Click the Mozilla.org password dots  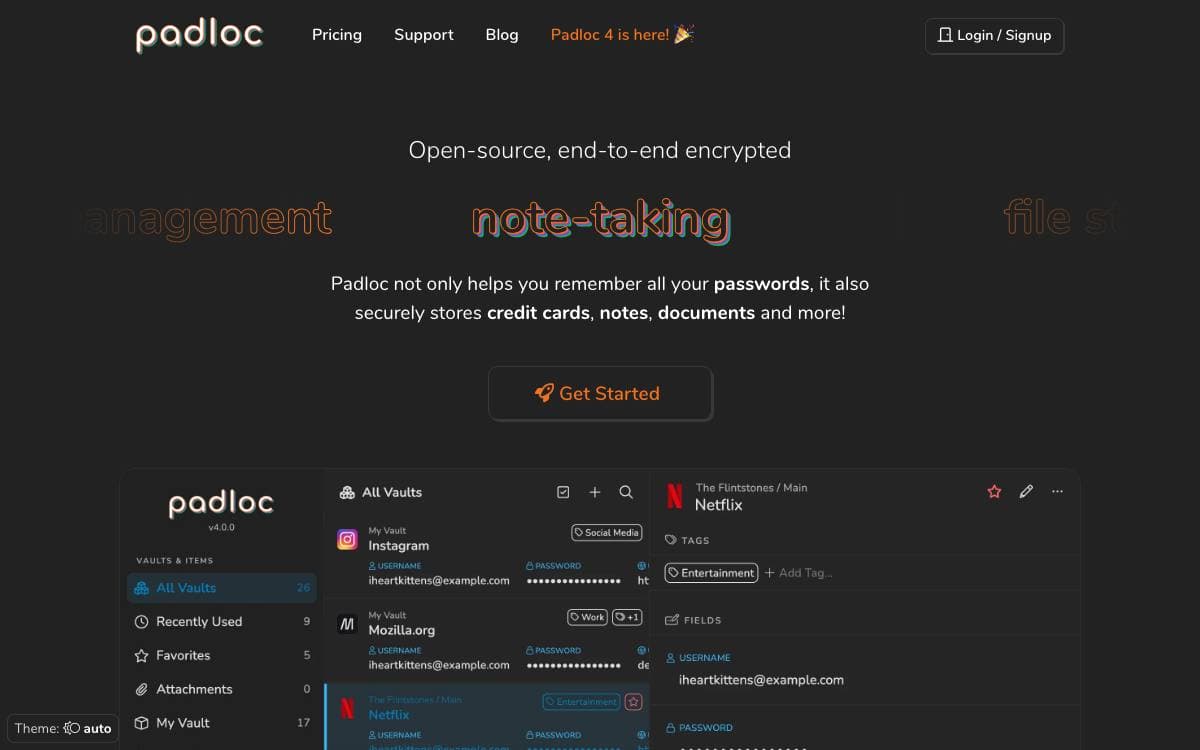click(x=574, y=665)
